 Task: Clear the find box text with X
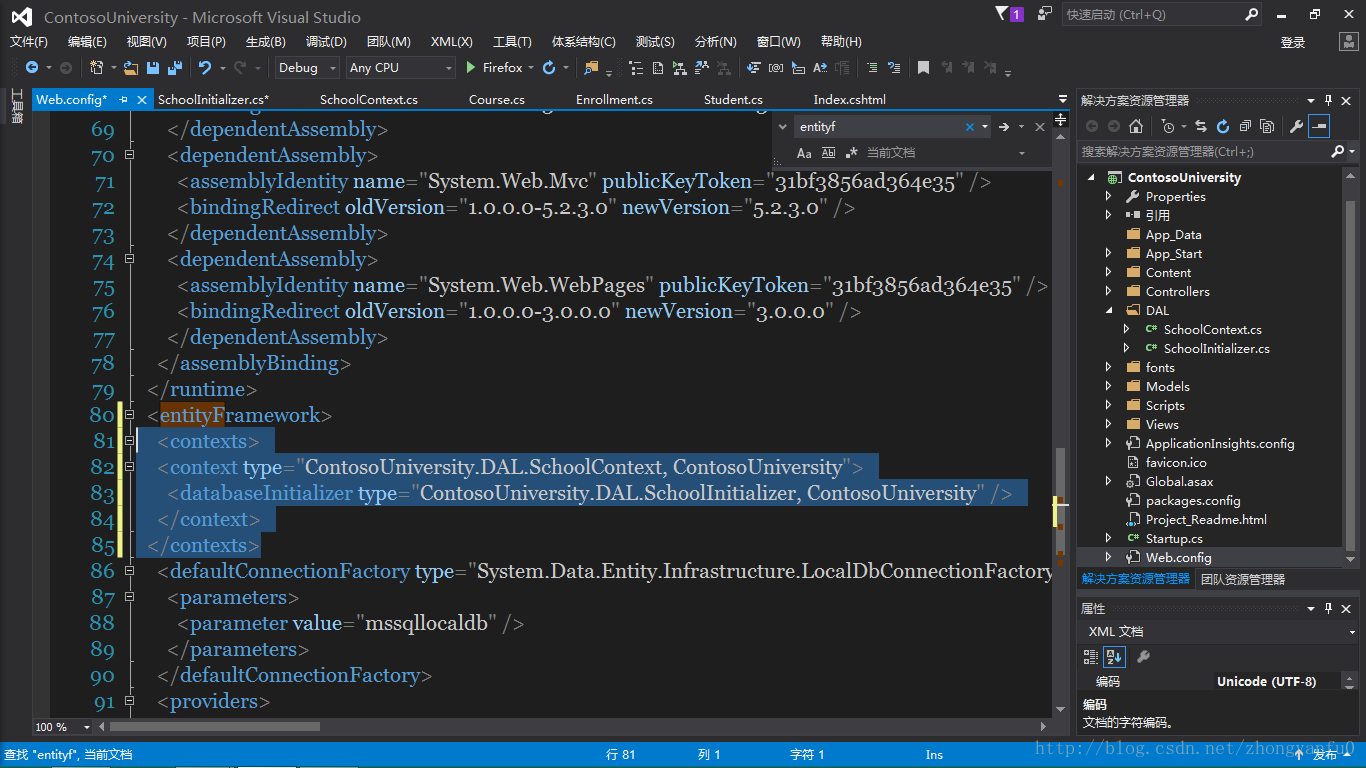pos(969,127)
